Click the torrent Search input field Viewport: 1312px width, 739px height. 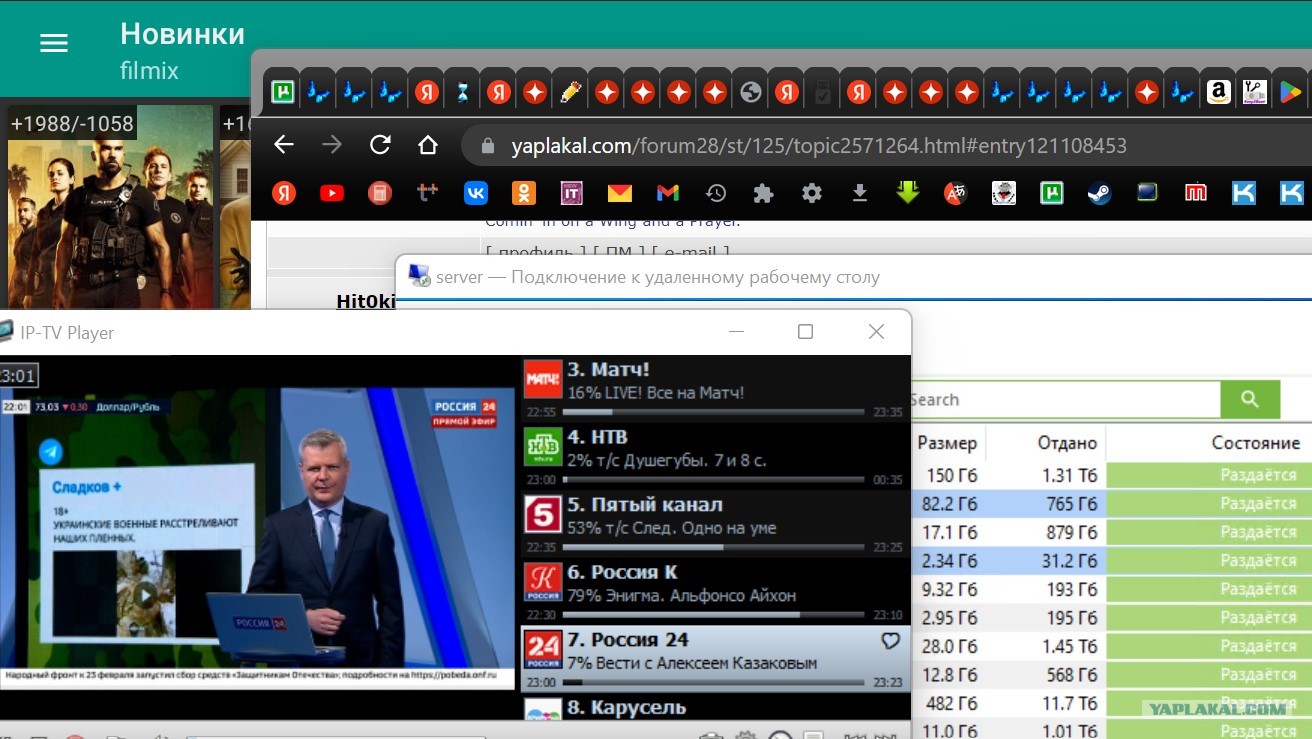1066,399
